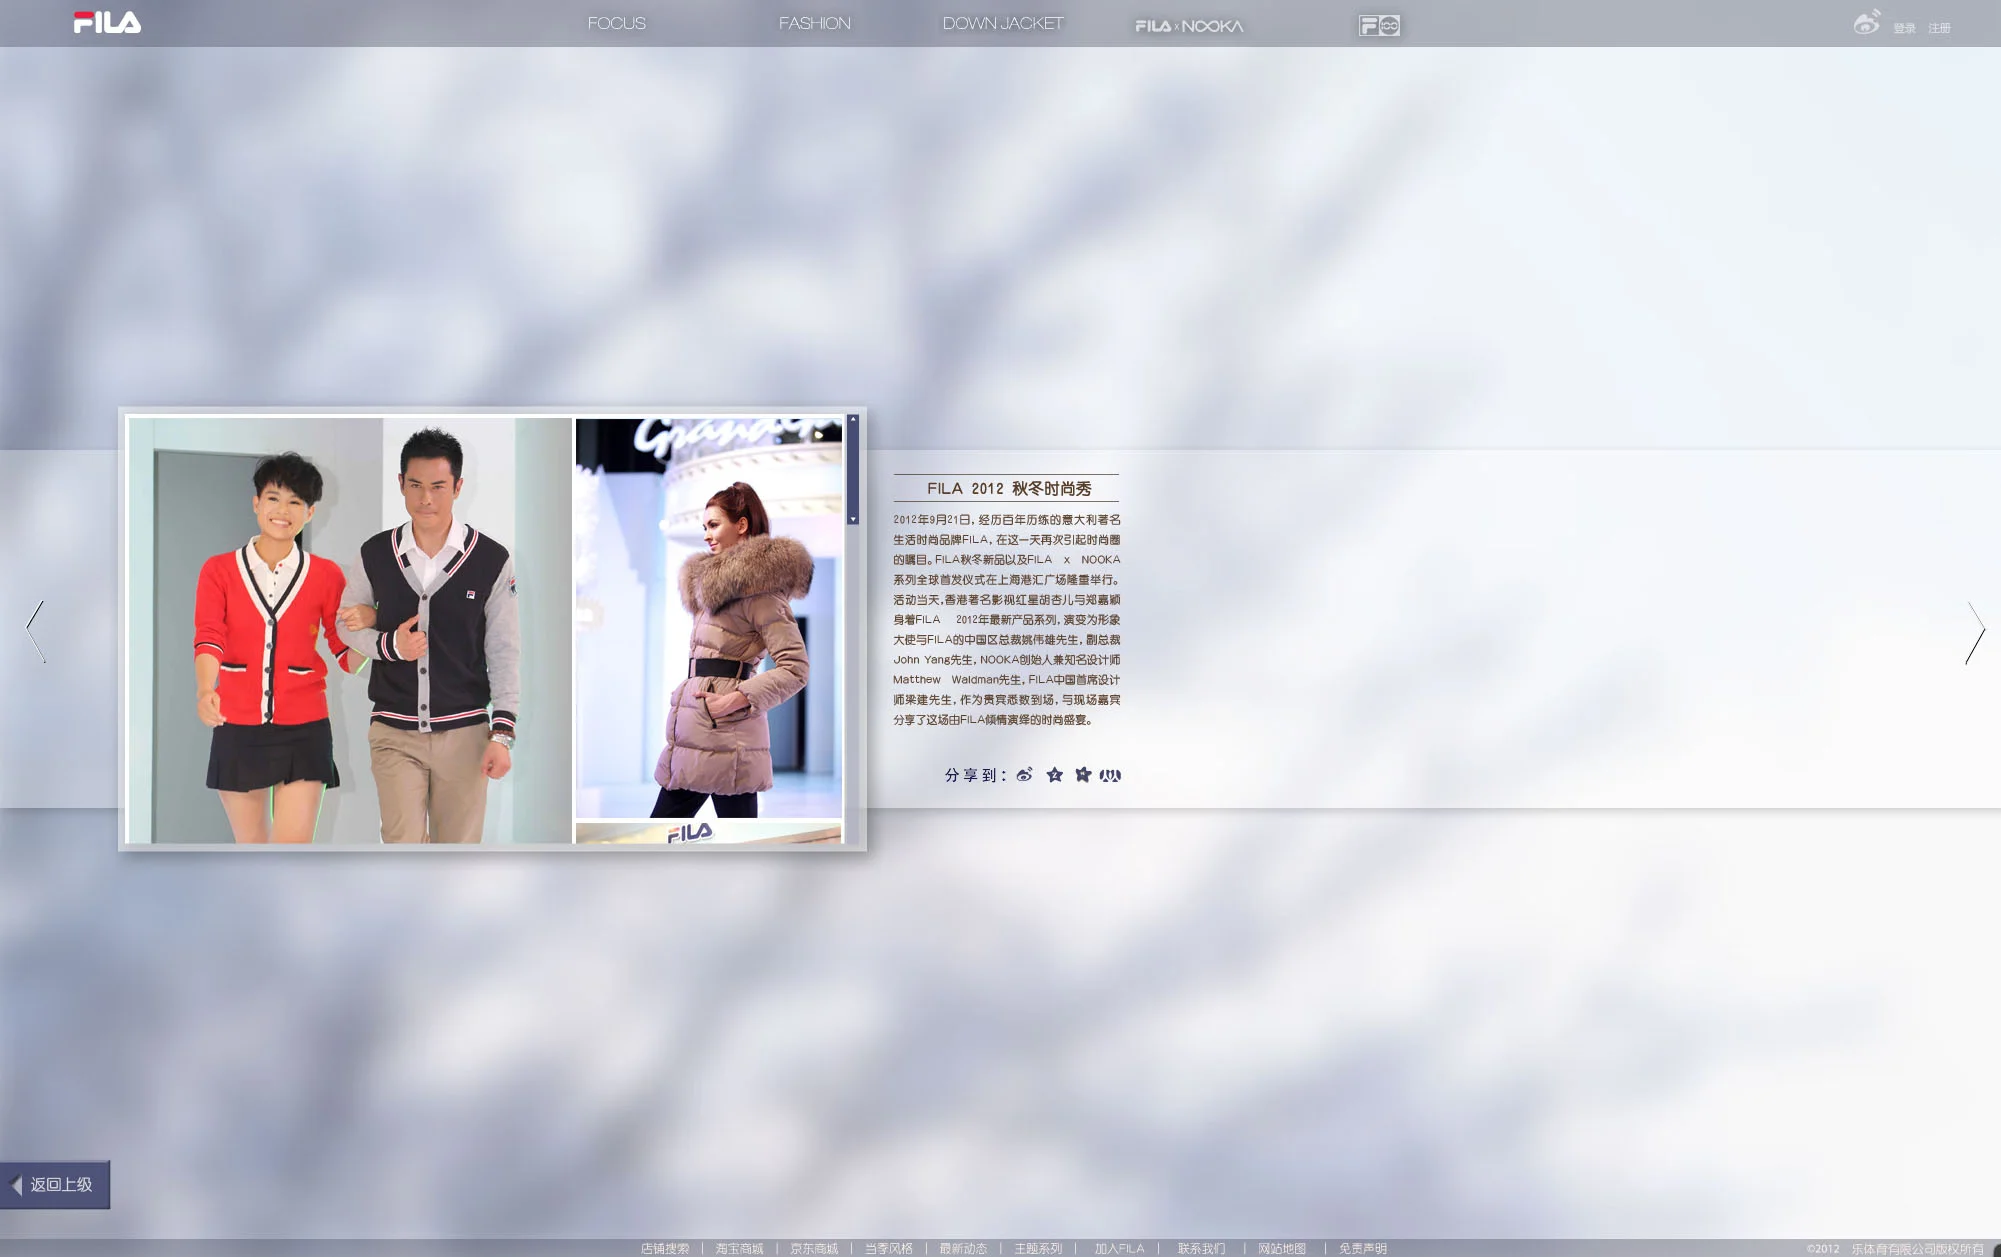
Task: Go to previous item with left arrow
Action: 35,631
